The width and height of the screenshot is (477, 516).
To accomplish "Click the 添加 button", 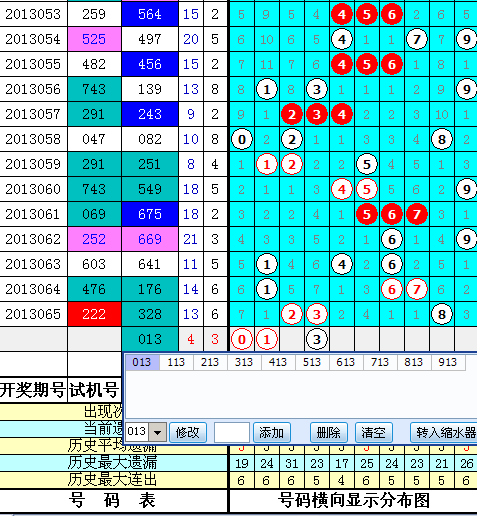I will pos(272,433).
